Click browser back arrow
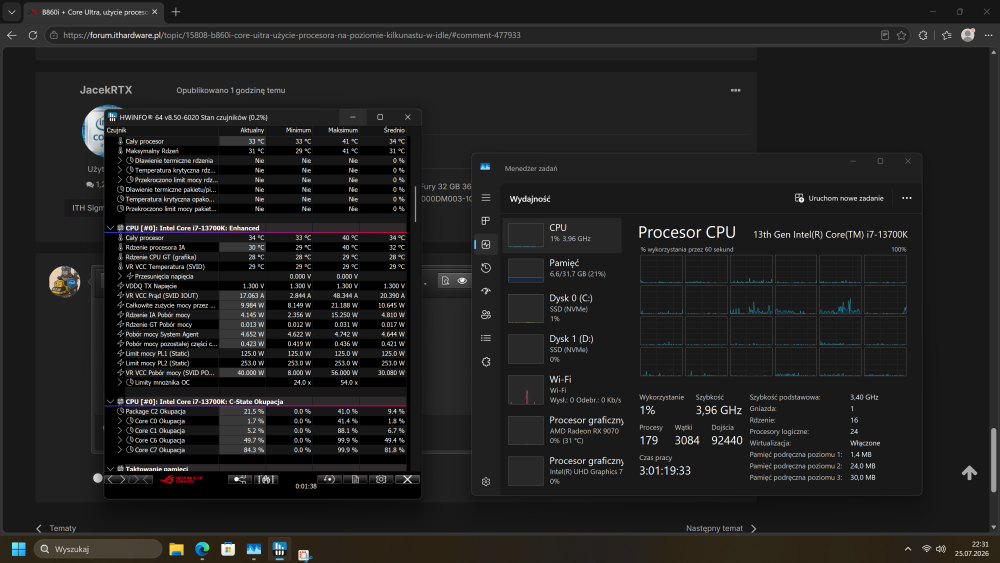Image resolution: width=1000 pixels, height=563 pixels. tap(11, 35)
